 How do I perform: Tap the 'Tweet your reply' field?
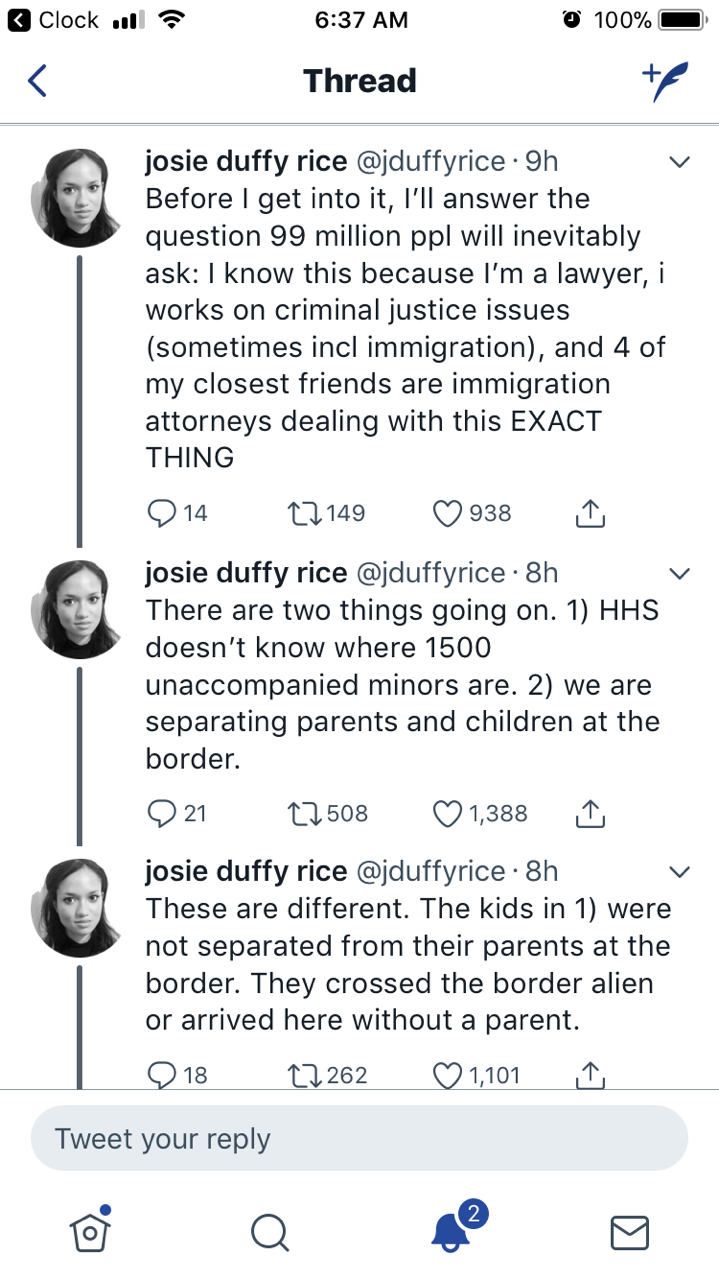tap(359, 1138)
